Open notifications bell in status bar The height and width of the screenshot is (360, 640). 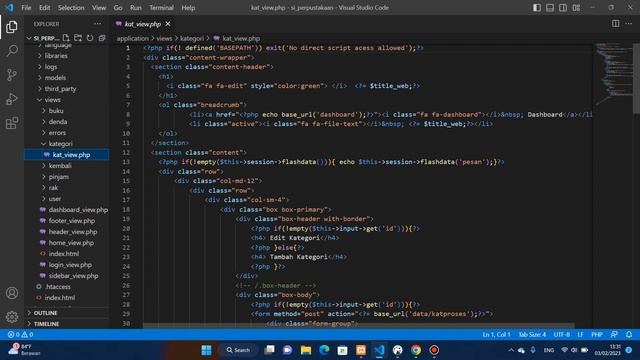(629, 334)
